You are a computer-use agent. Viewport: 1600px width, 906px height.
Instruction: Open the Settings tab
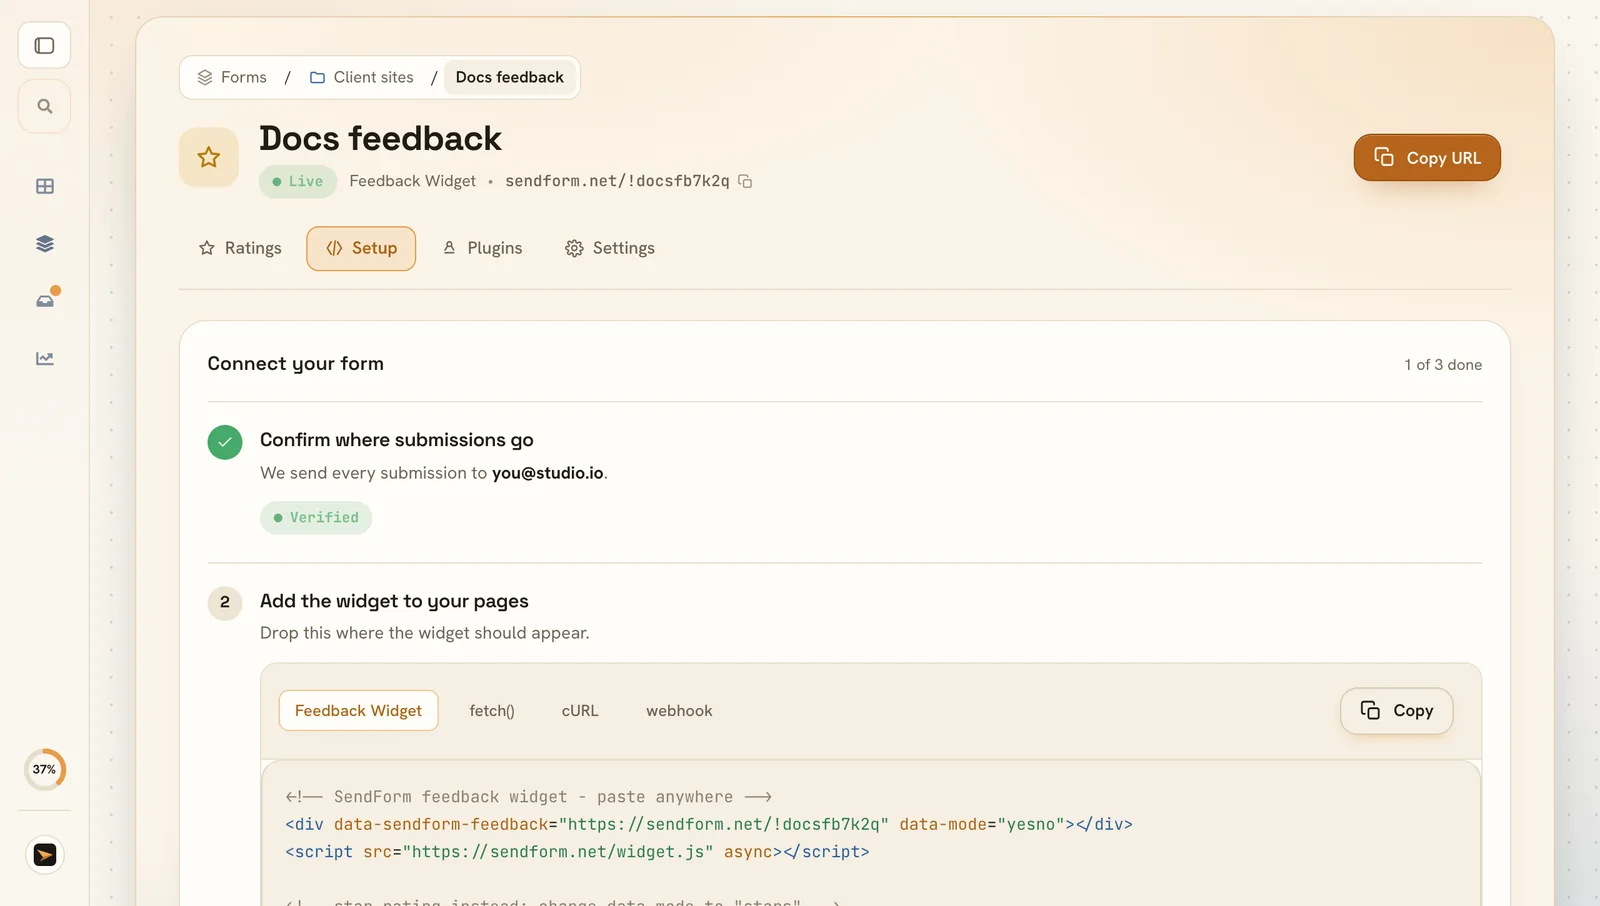pyautogui.click(x=610, y=248)
